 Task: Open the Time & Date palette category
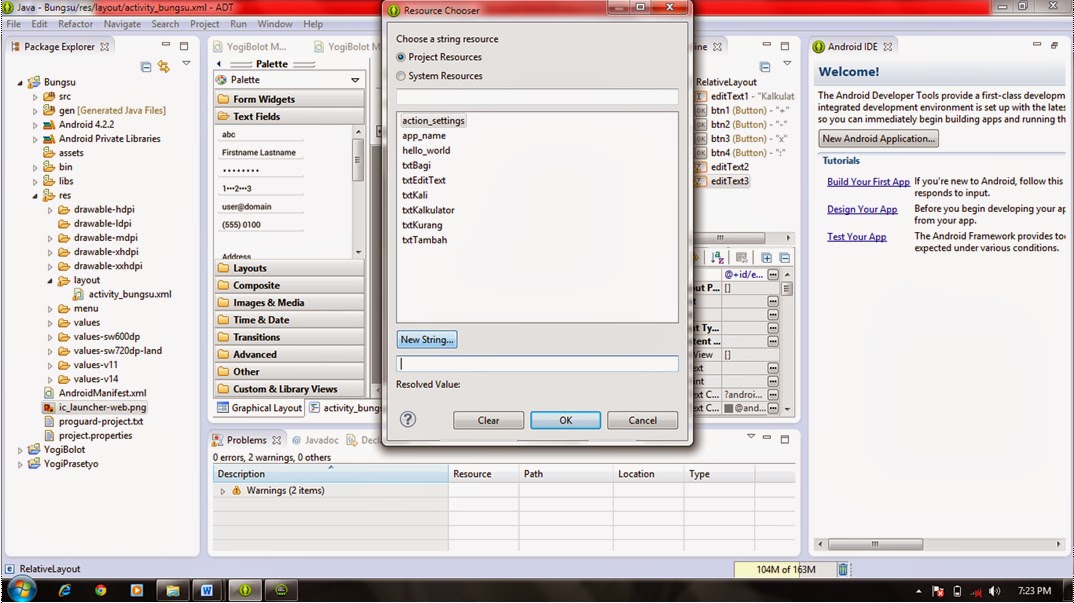[289, 319]
